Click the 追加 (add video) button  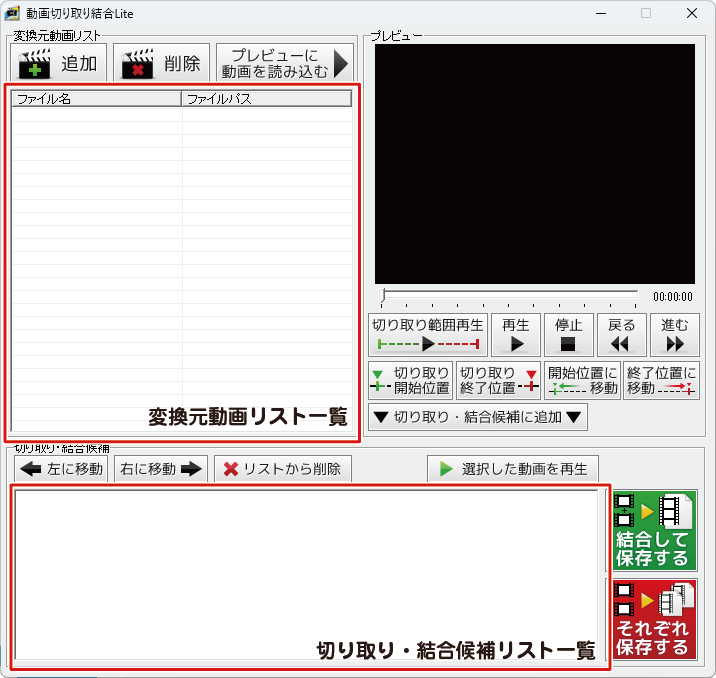click(58, 64)
